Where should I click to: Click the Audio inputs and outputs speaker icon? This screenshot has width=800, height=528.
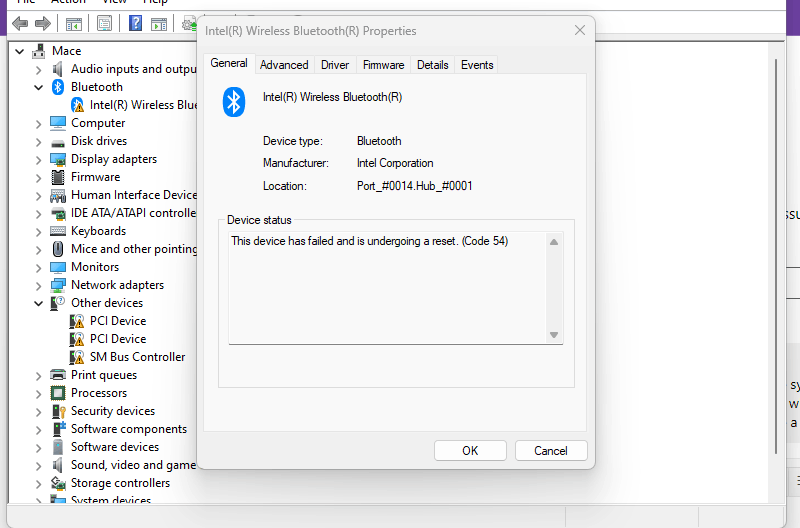tap(58, 69)
